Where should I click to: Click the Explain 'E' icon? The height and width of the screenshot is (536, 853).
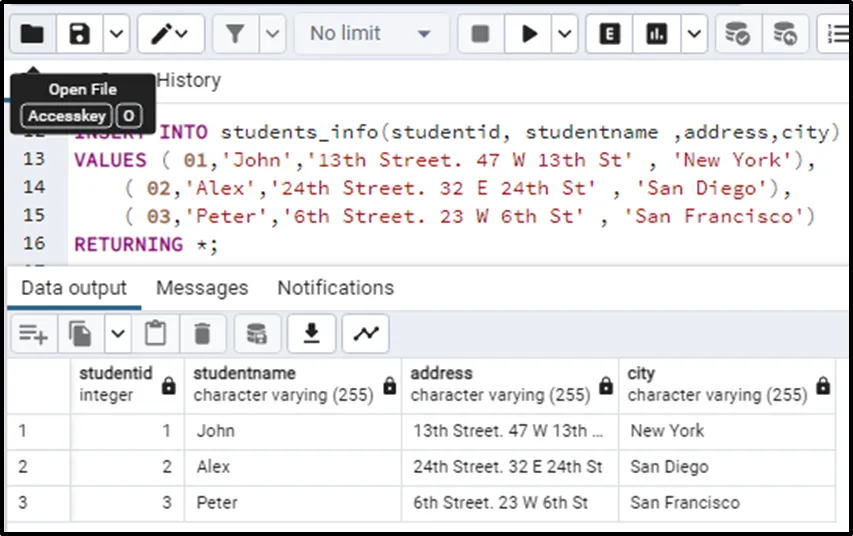(x=609, y=34)
